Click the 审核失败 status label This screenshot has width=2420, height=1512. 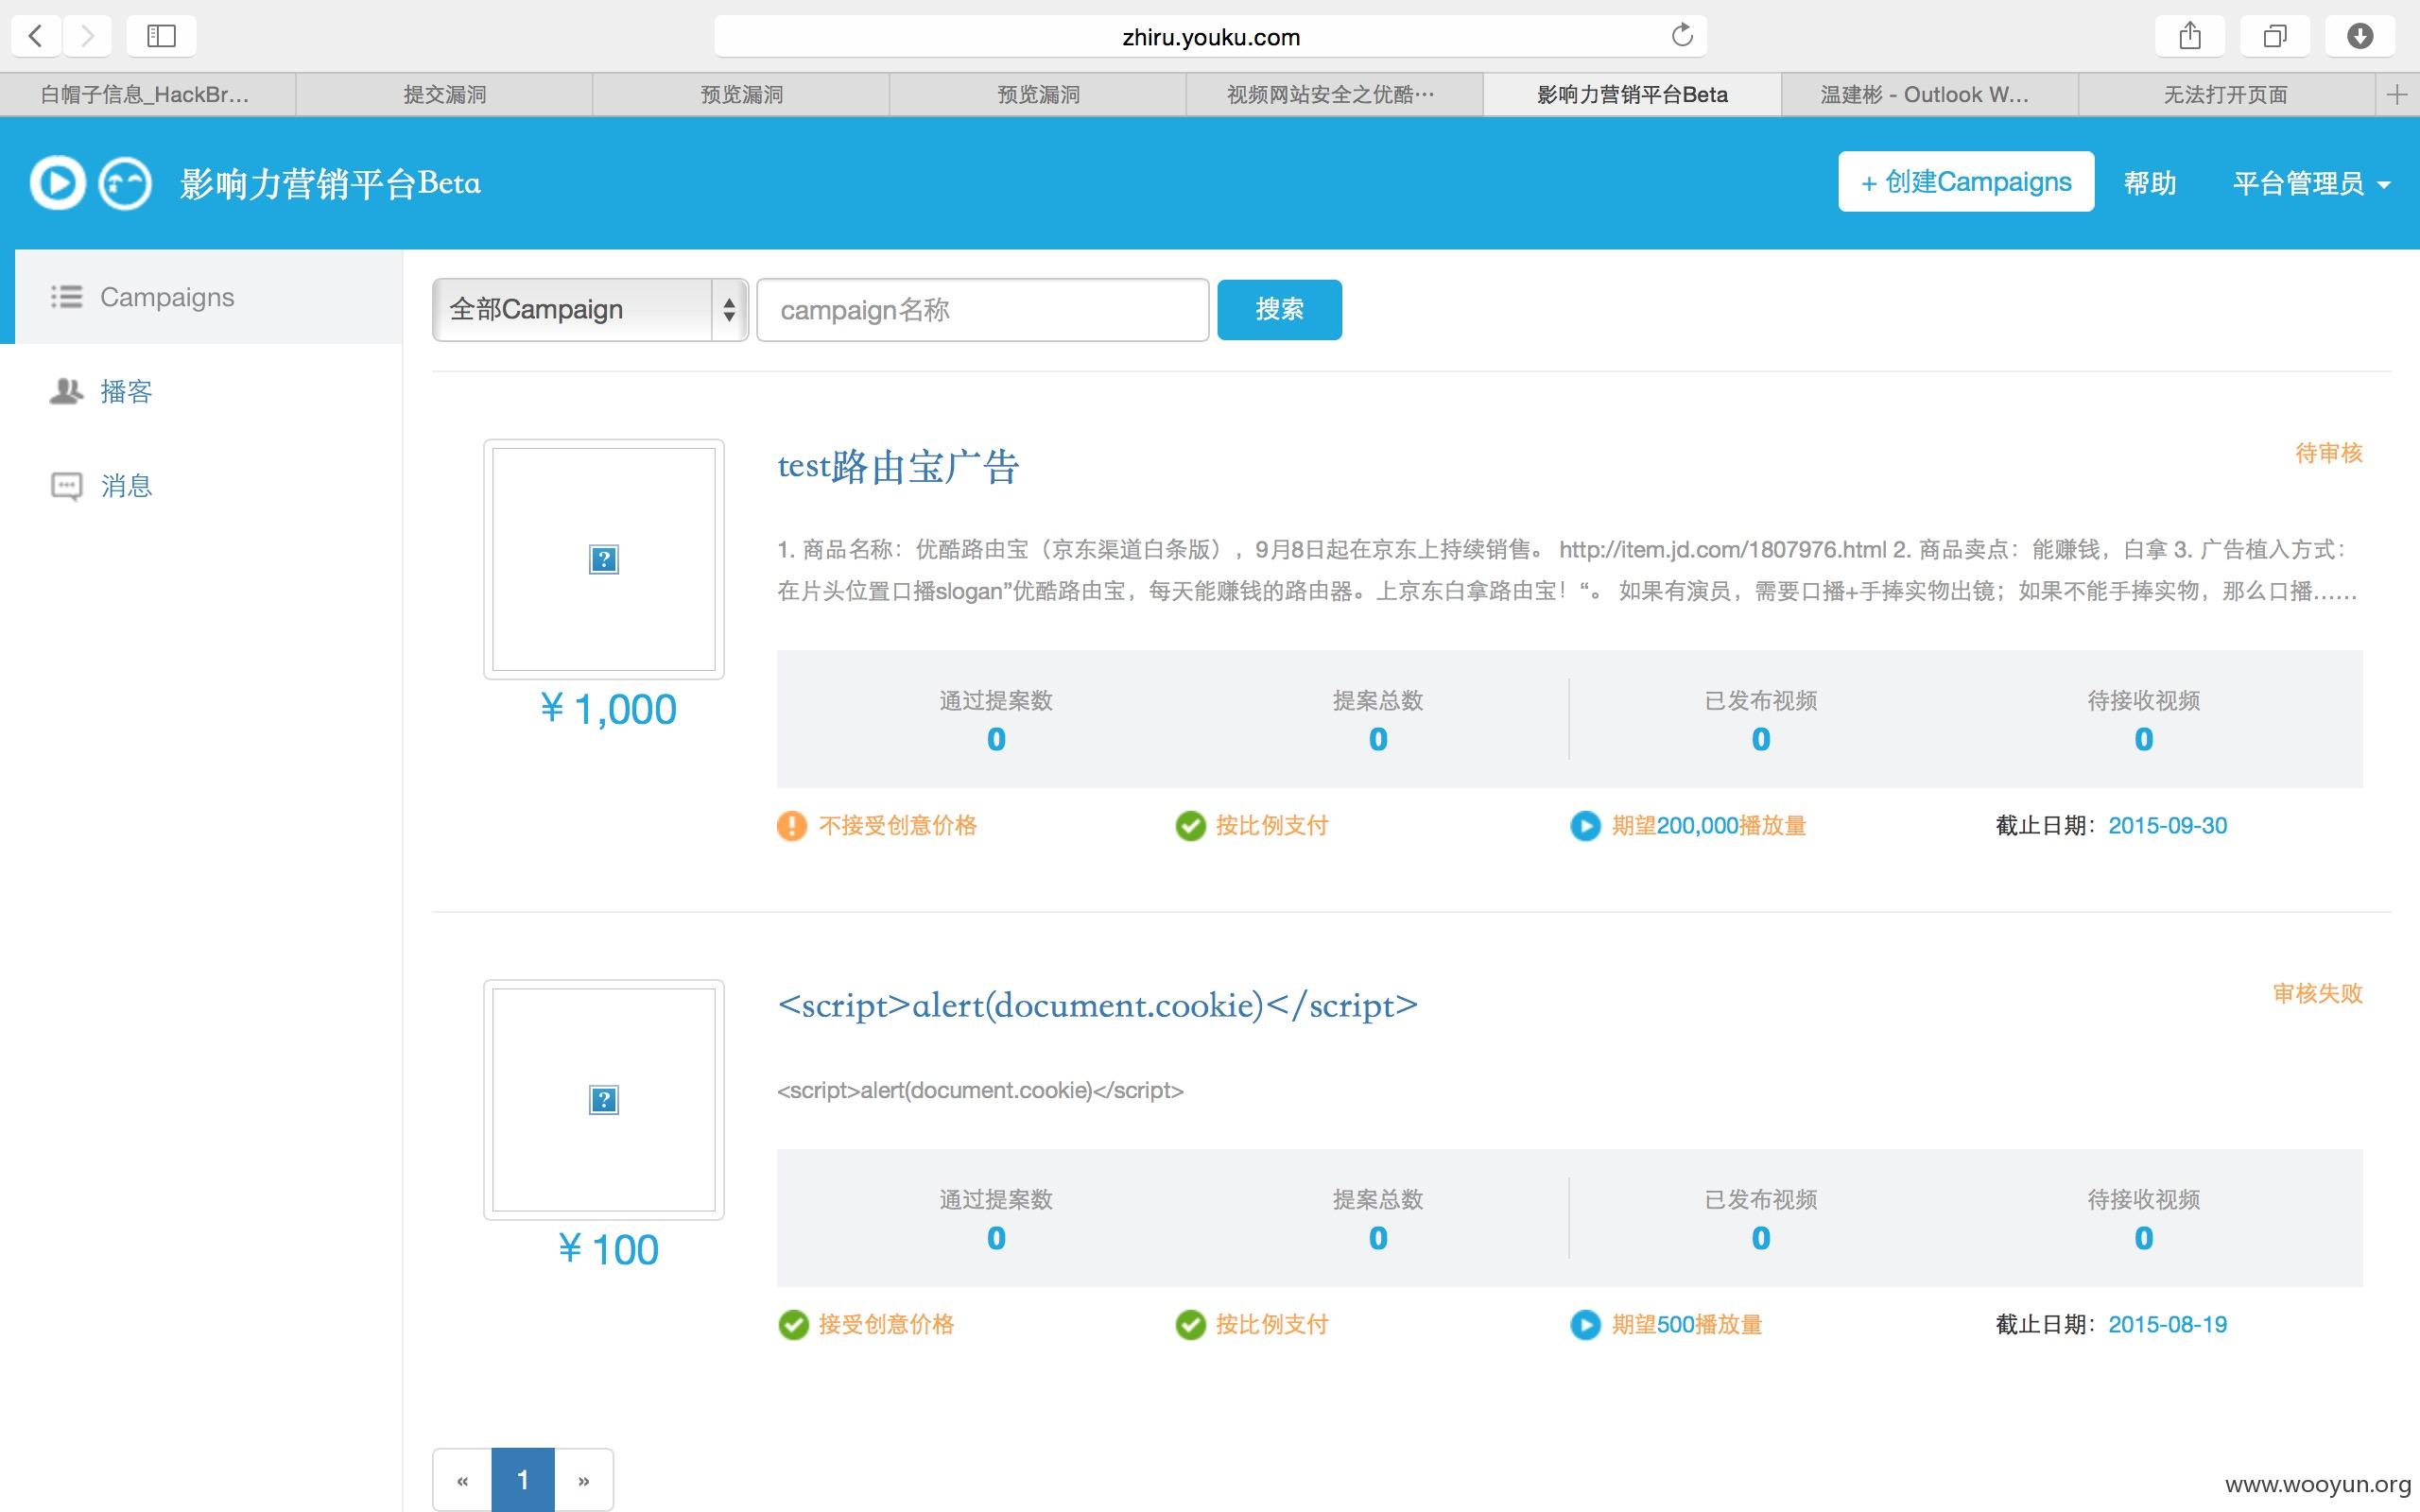[2317, 993]
